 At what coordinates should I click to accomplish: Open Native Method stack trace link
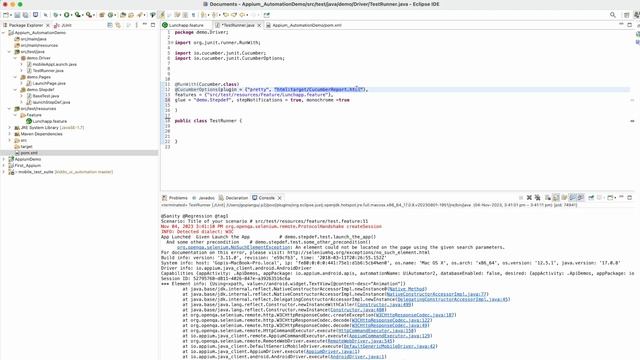click(x=406, y=289)
